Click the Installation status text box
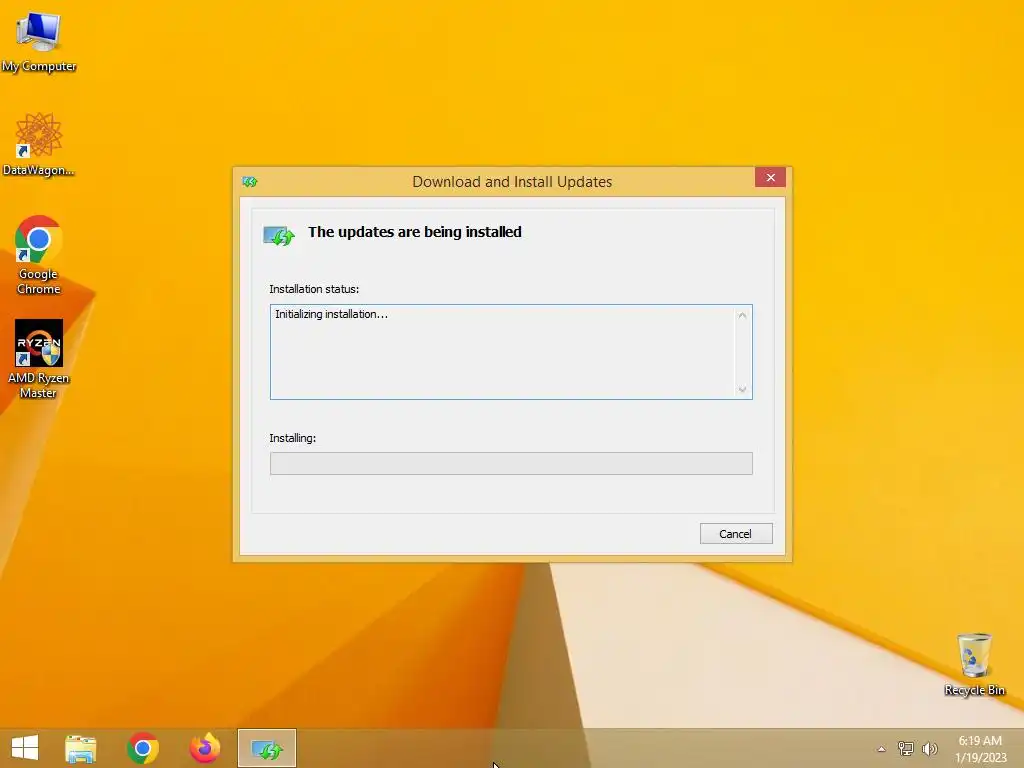Viewport: 1024px width, 768px height. [x=511, y=351]
